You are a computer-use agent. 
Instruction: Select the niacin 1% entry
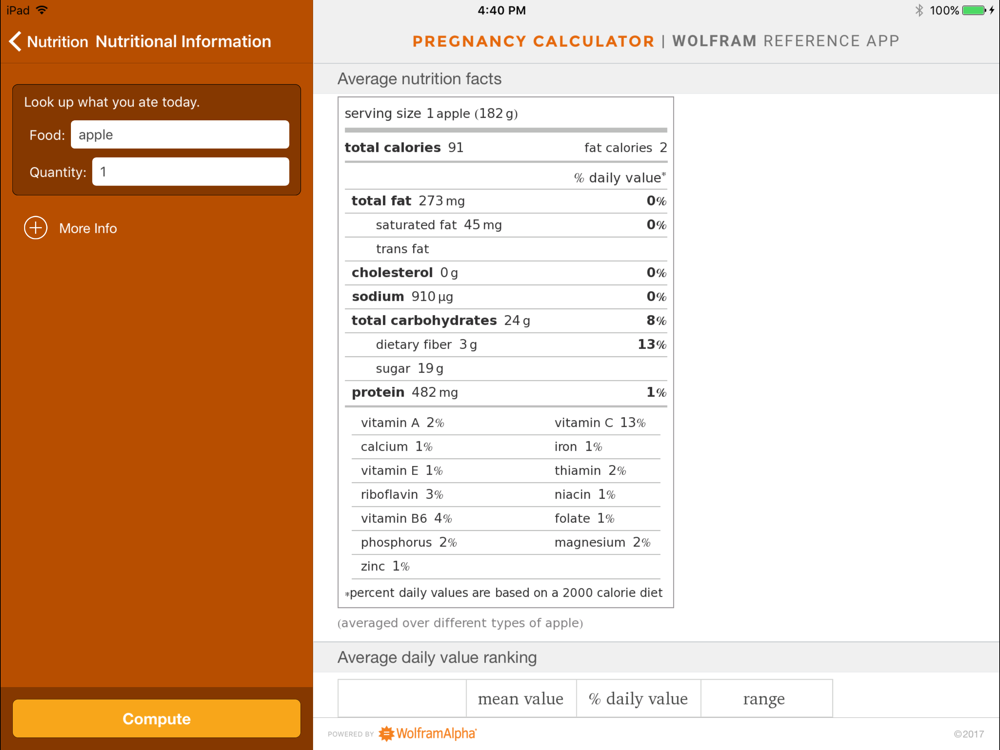coord(585,494)
